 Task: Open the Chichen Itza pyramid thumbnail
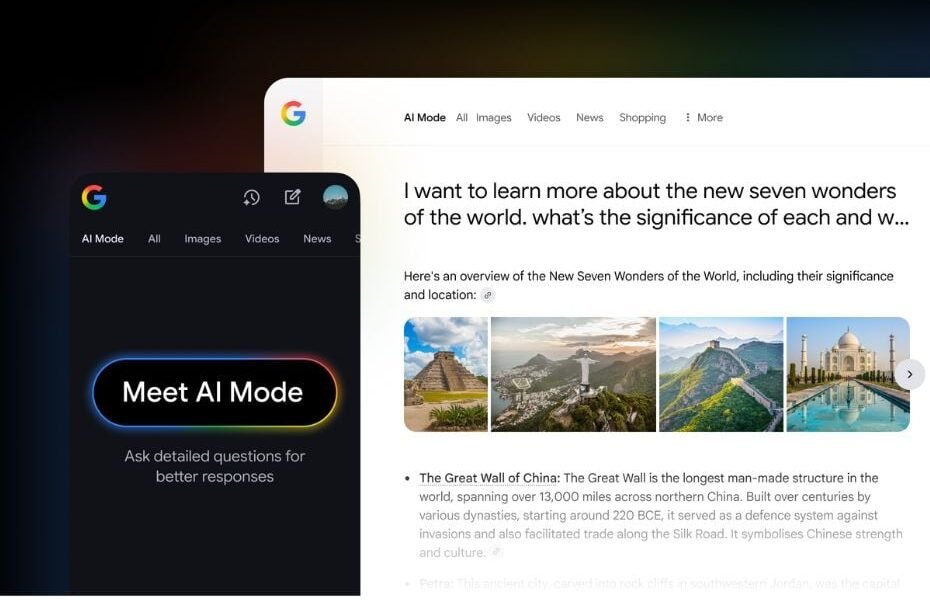tap(445, 374)
